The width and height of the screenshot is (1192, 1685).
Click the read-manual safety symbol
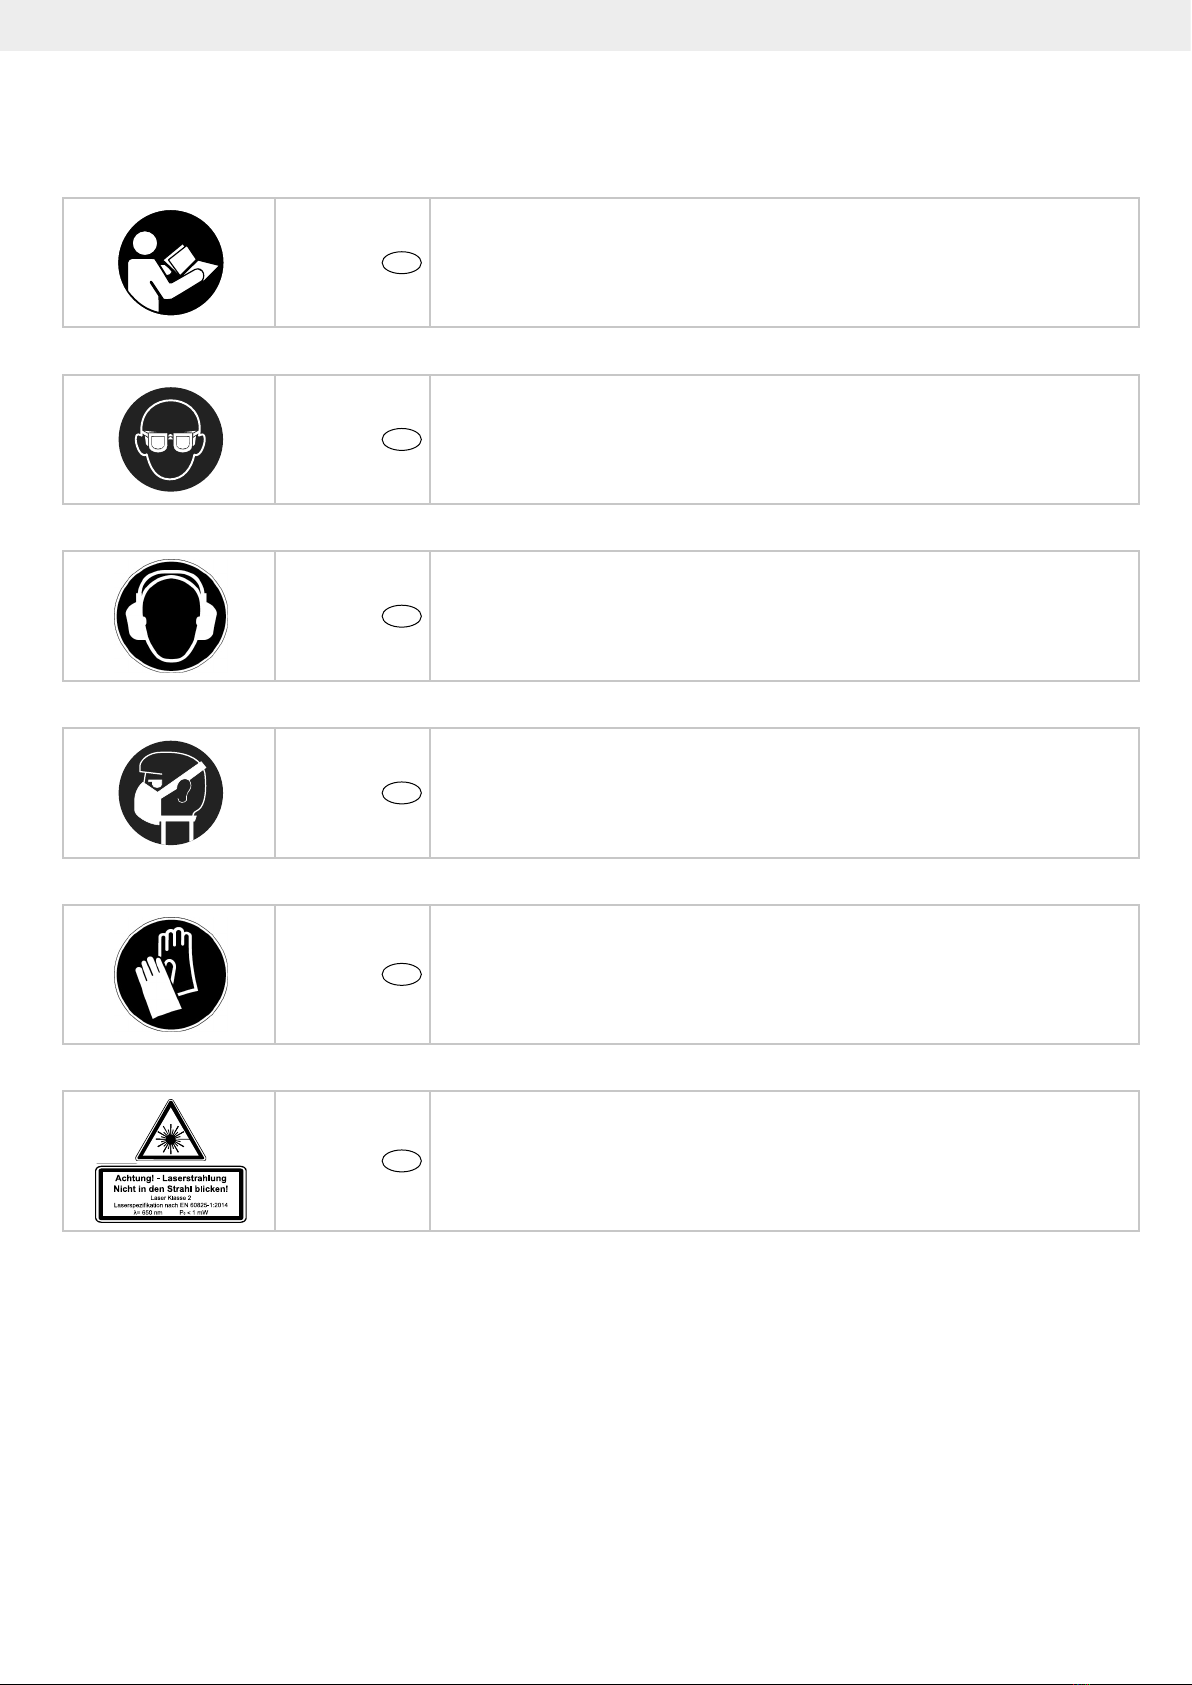[x=170, y=263]
